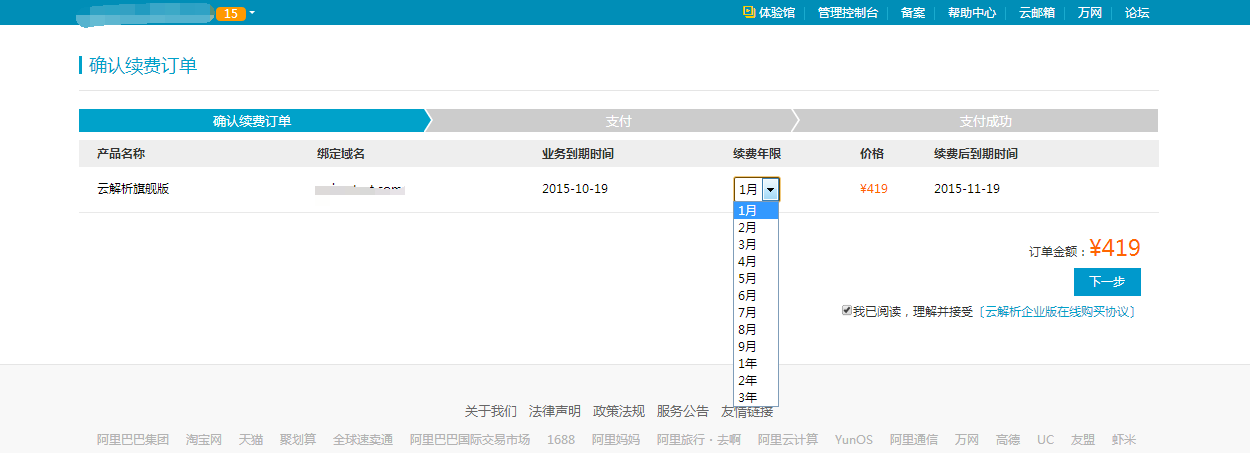Visit 淘宝网 from the footer links
The image size is (1250, 453).
204,440
